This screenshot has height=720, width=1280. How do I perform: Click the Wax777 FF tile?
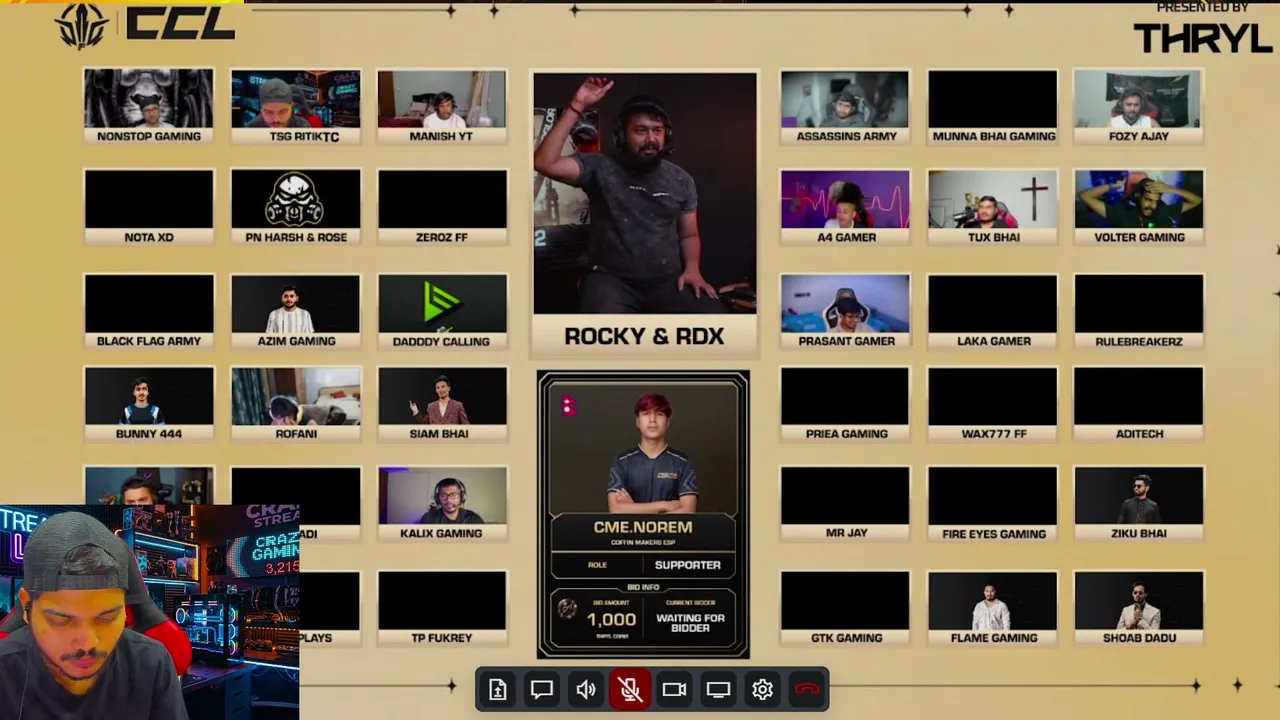pyautogui.click(x=993, y=404)
